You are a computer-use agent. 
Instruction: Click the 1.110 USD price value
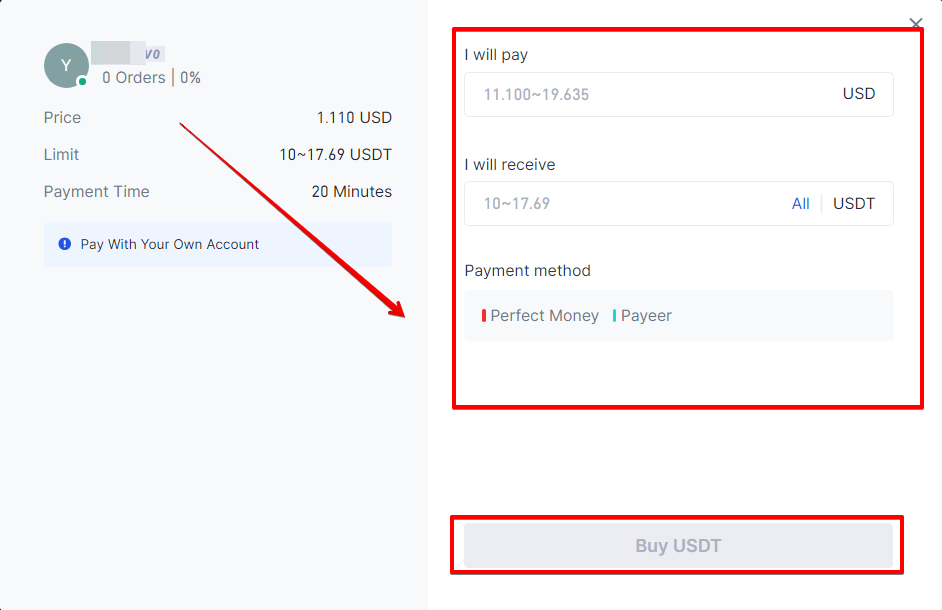[354, 117]
